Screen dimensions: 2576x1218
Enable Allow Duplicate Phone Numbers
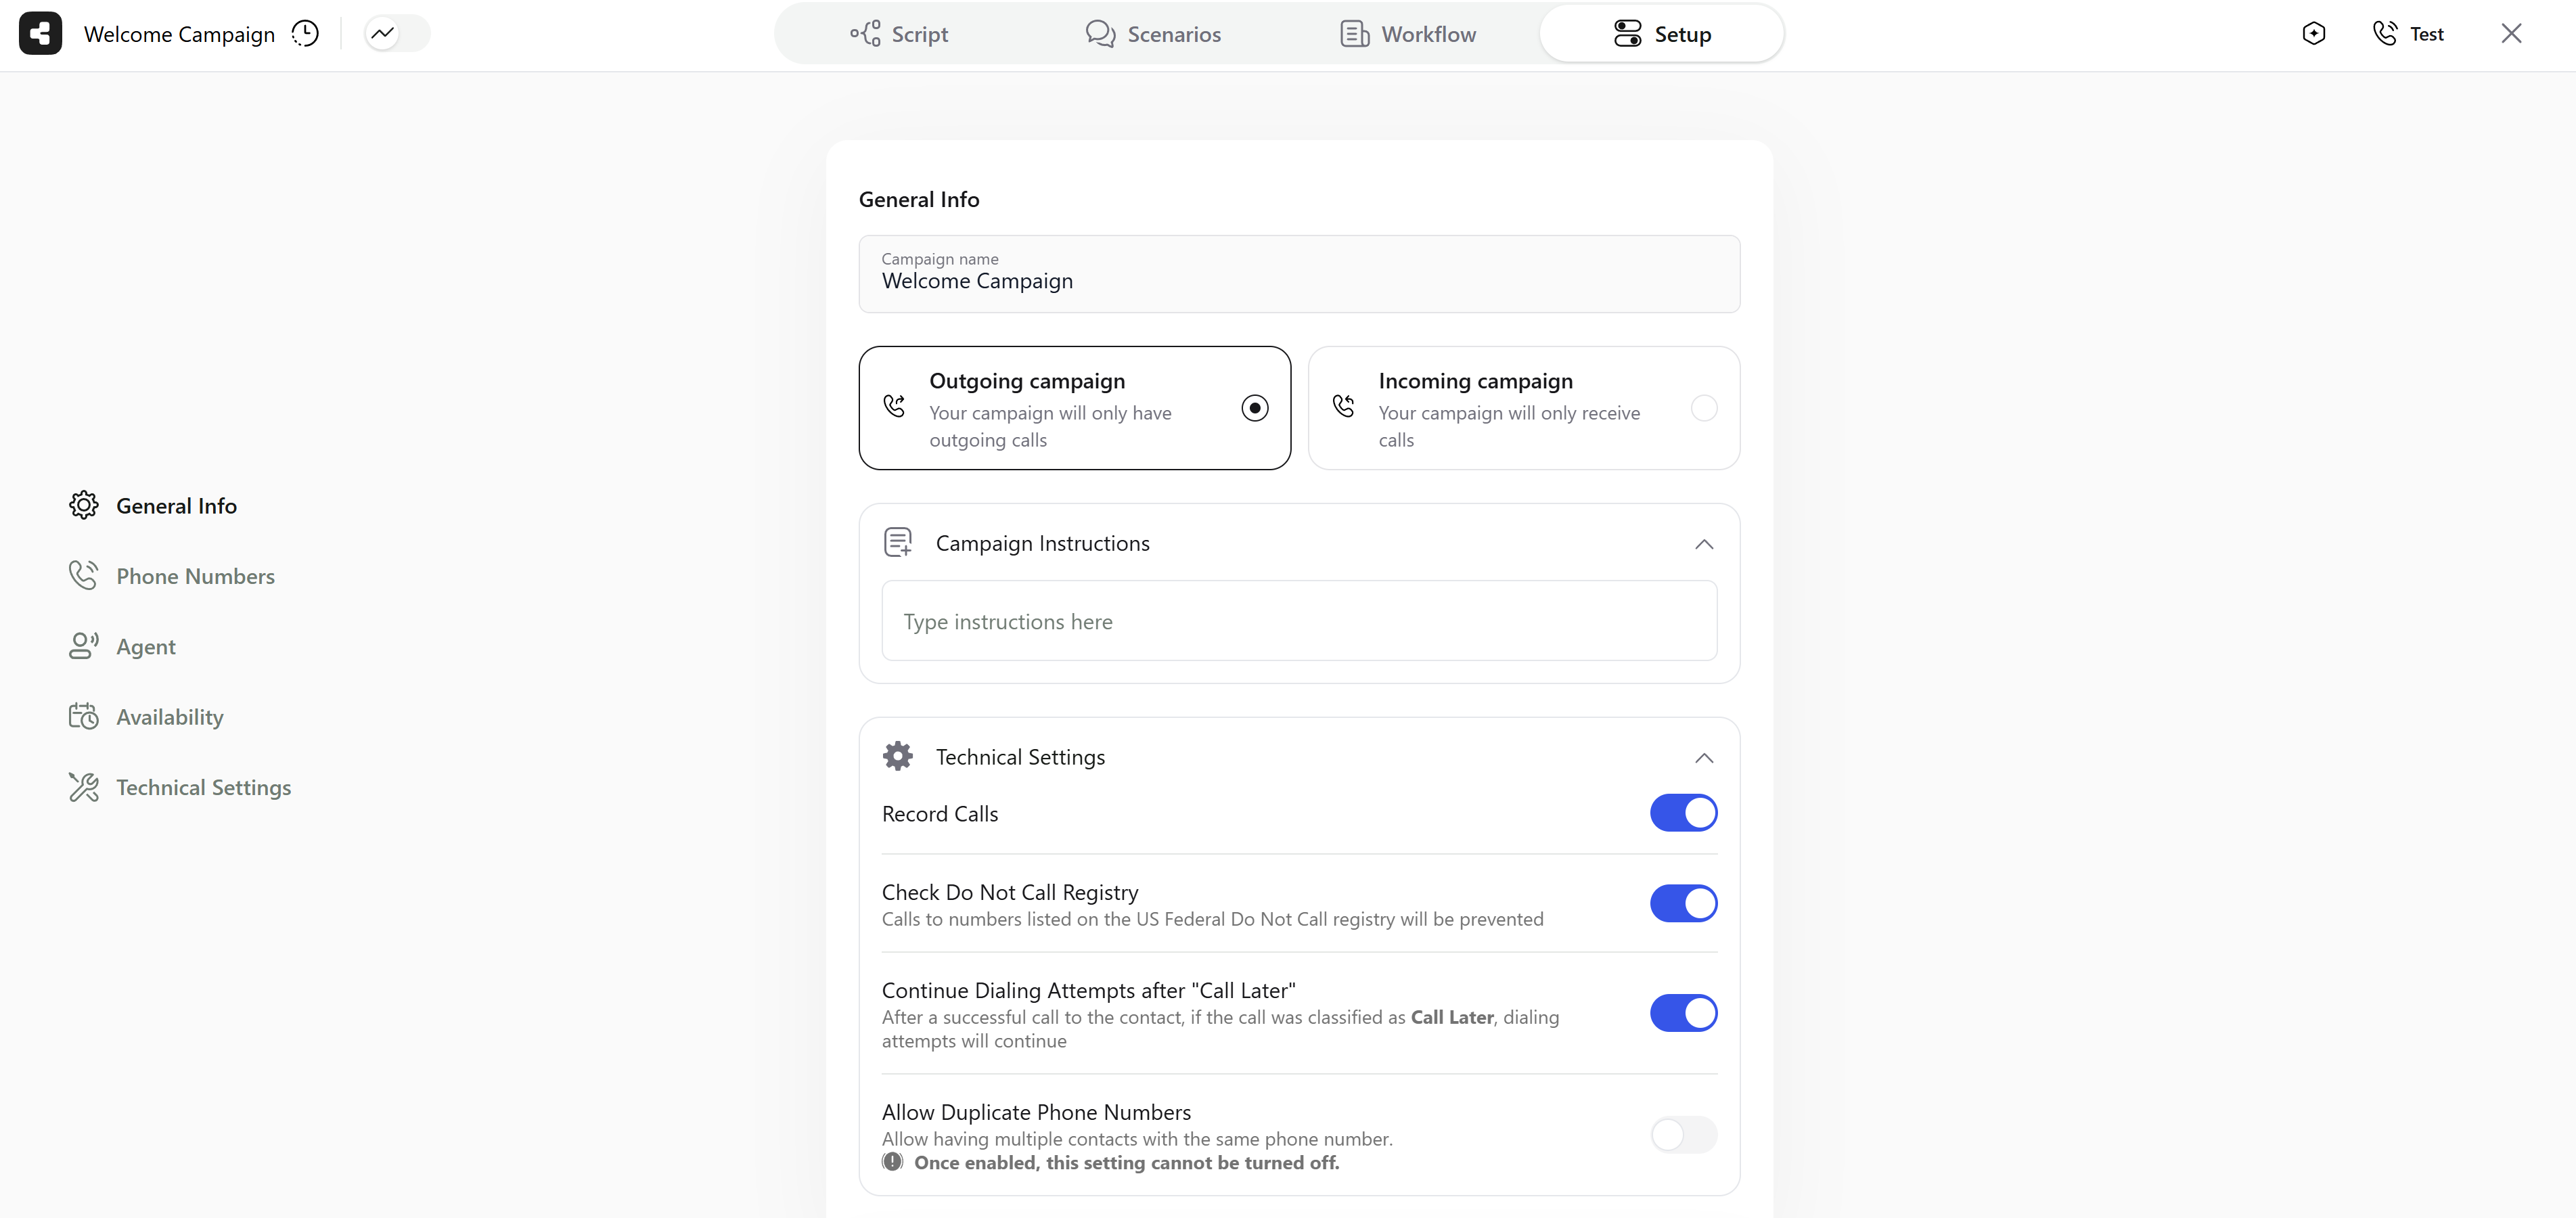tap(1683, 1135)
